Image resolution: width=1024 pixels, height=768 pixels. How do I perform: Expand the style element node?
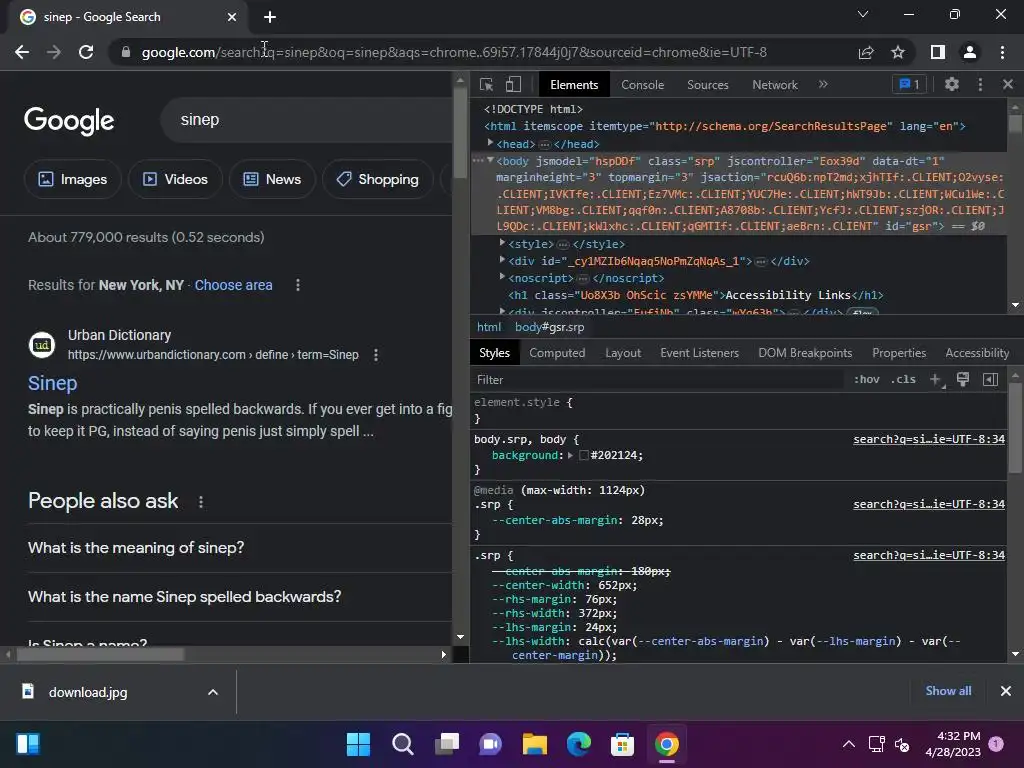coord(502,243)
